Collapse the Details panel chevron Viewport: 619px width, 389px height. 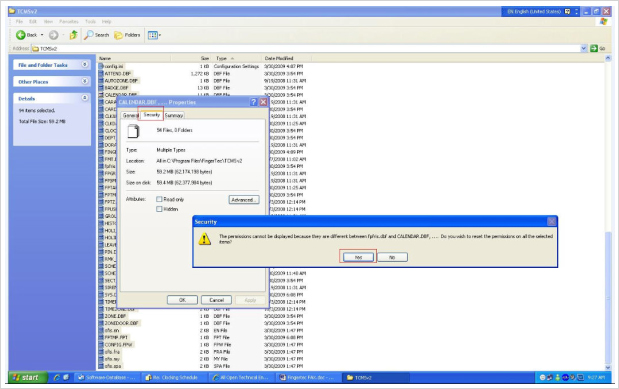(84, 98)
